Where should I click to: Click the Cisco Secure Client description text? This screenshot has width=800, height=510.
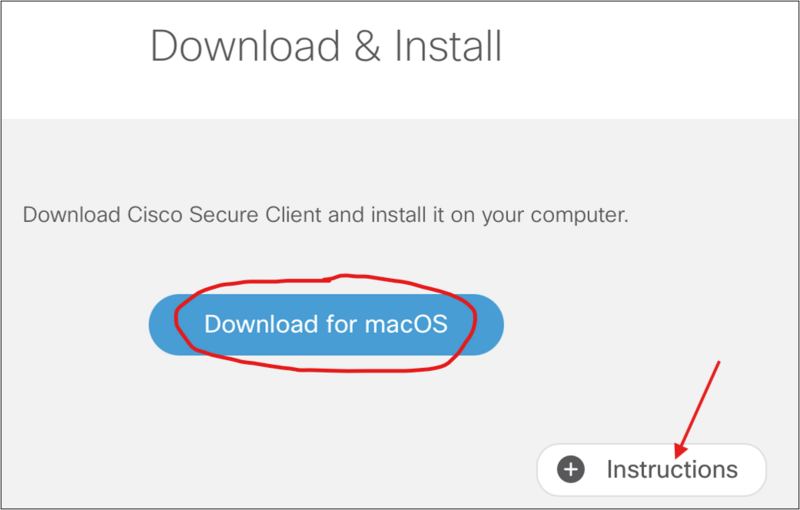pos(325,215)
